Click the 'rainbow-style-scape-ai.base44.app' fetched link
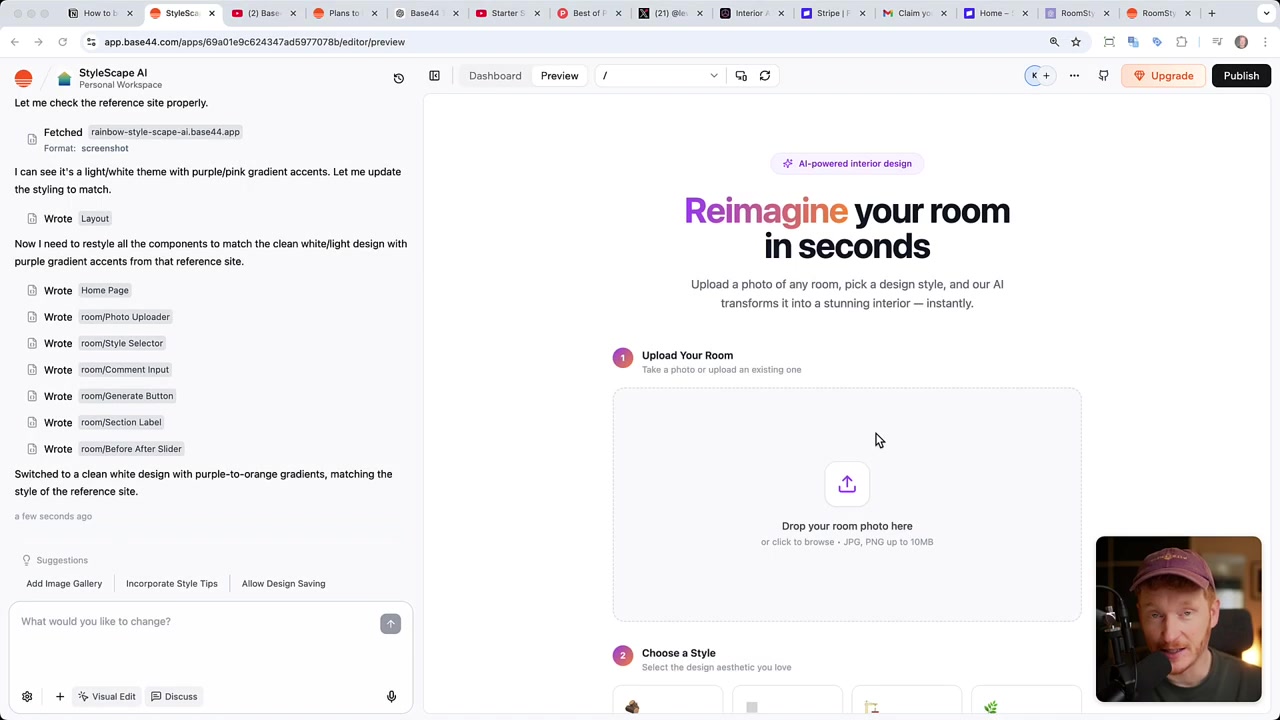 pyautogui.click(x=165, y=132)
